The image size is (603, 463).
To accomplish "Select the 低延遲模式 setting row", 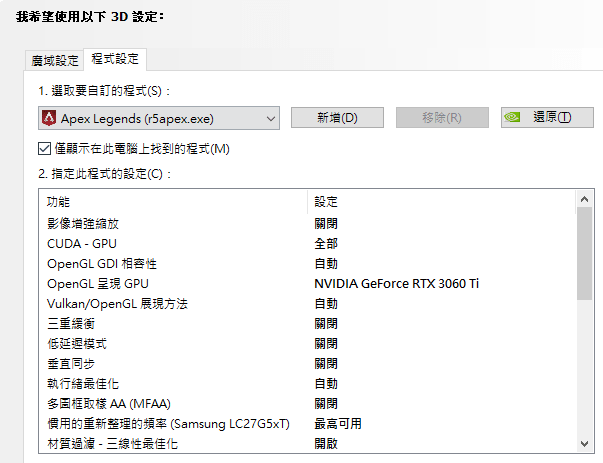I will [x=308, y=343].
